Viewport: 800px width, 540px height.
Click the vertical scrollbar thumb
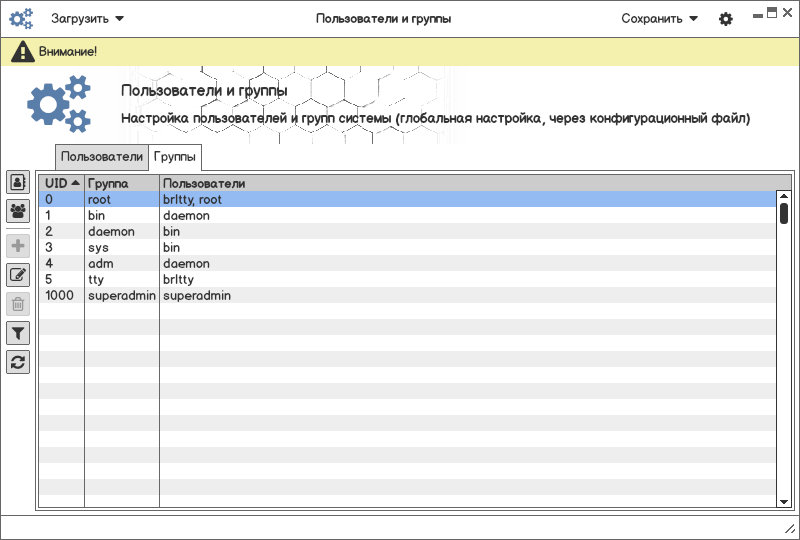(x=784, y=213)
